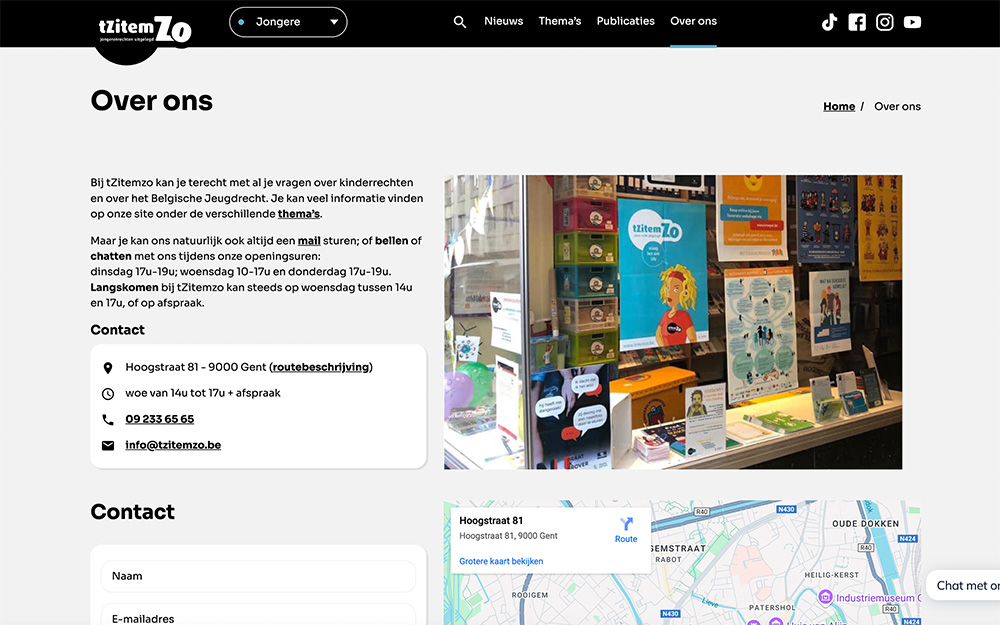Click the envelope icon beside the email address
This screenshot has height=625, width=1000.
[108, 446]
